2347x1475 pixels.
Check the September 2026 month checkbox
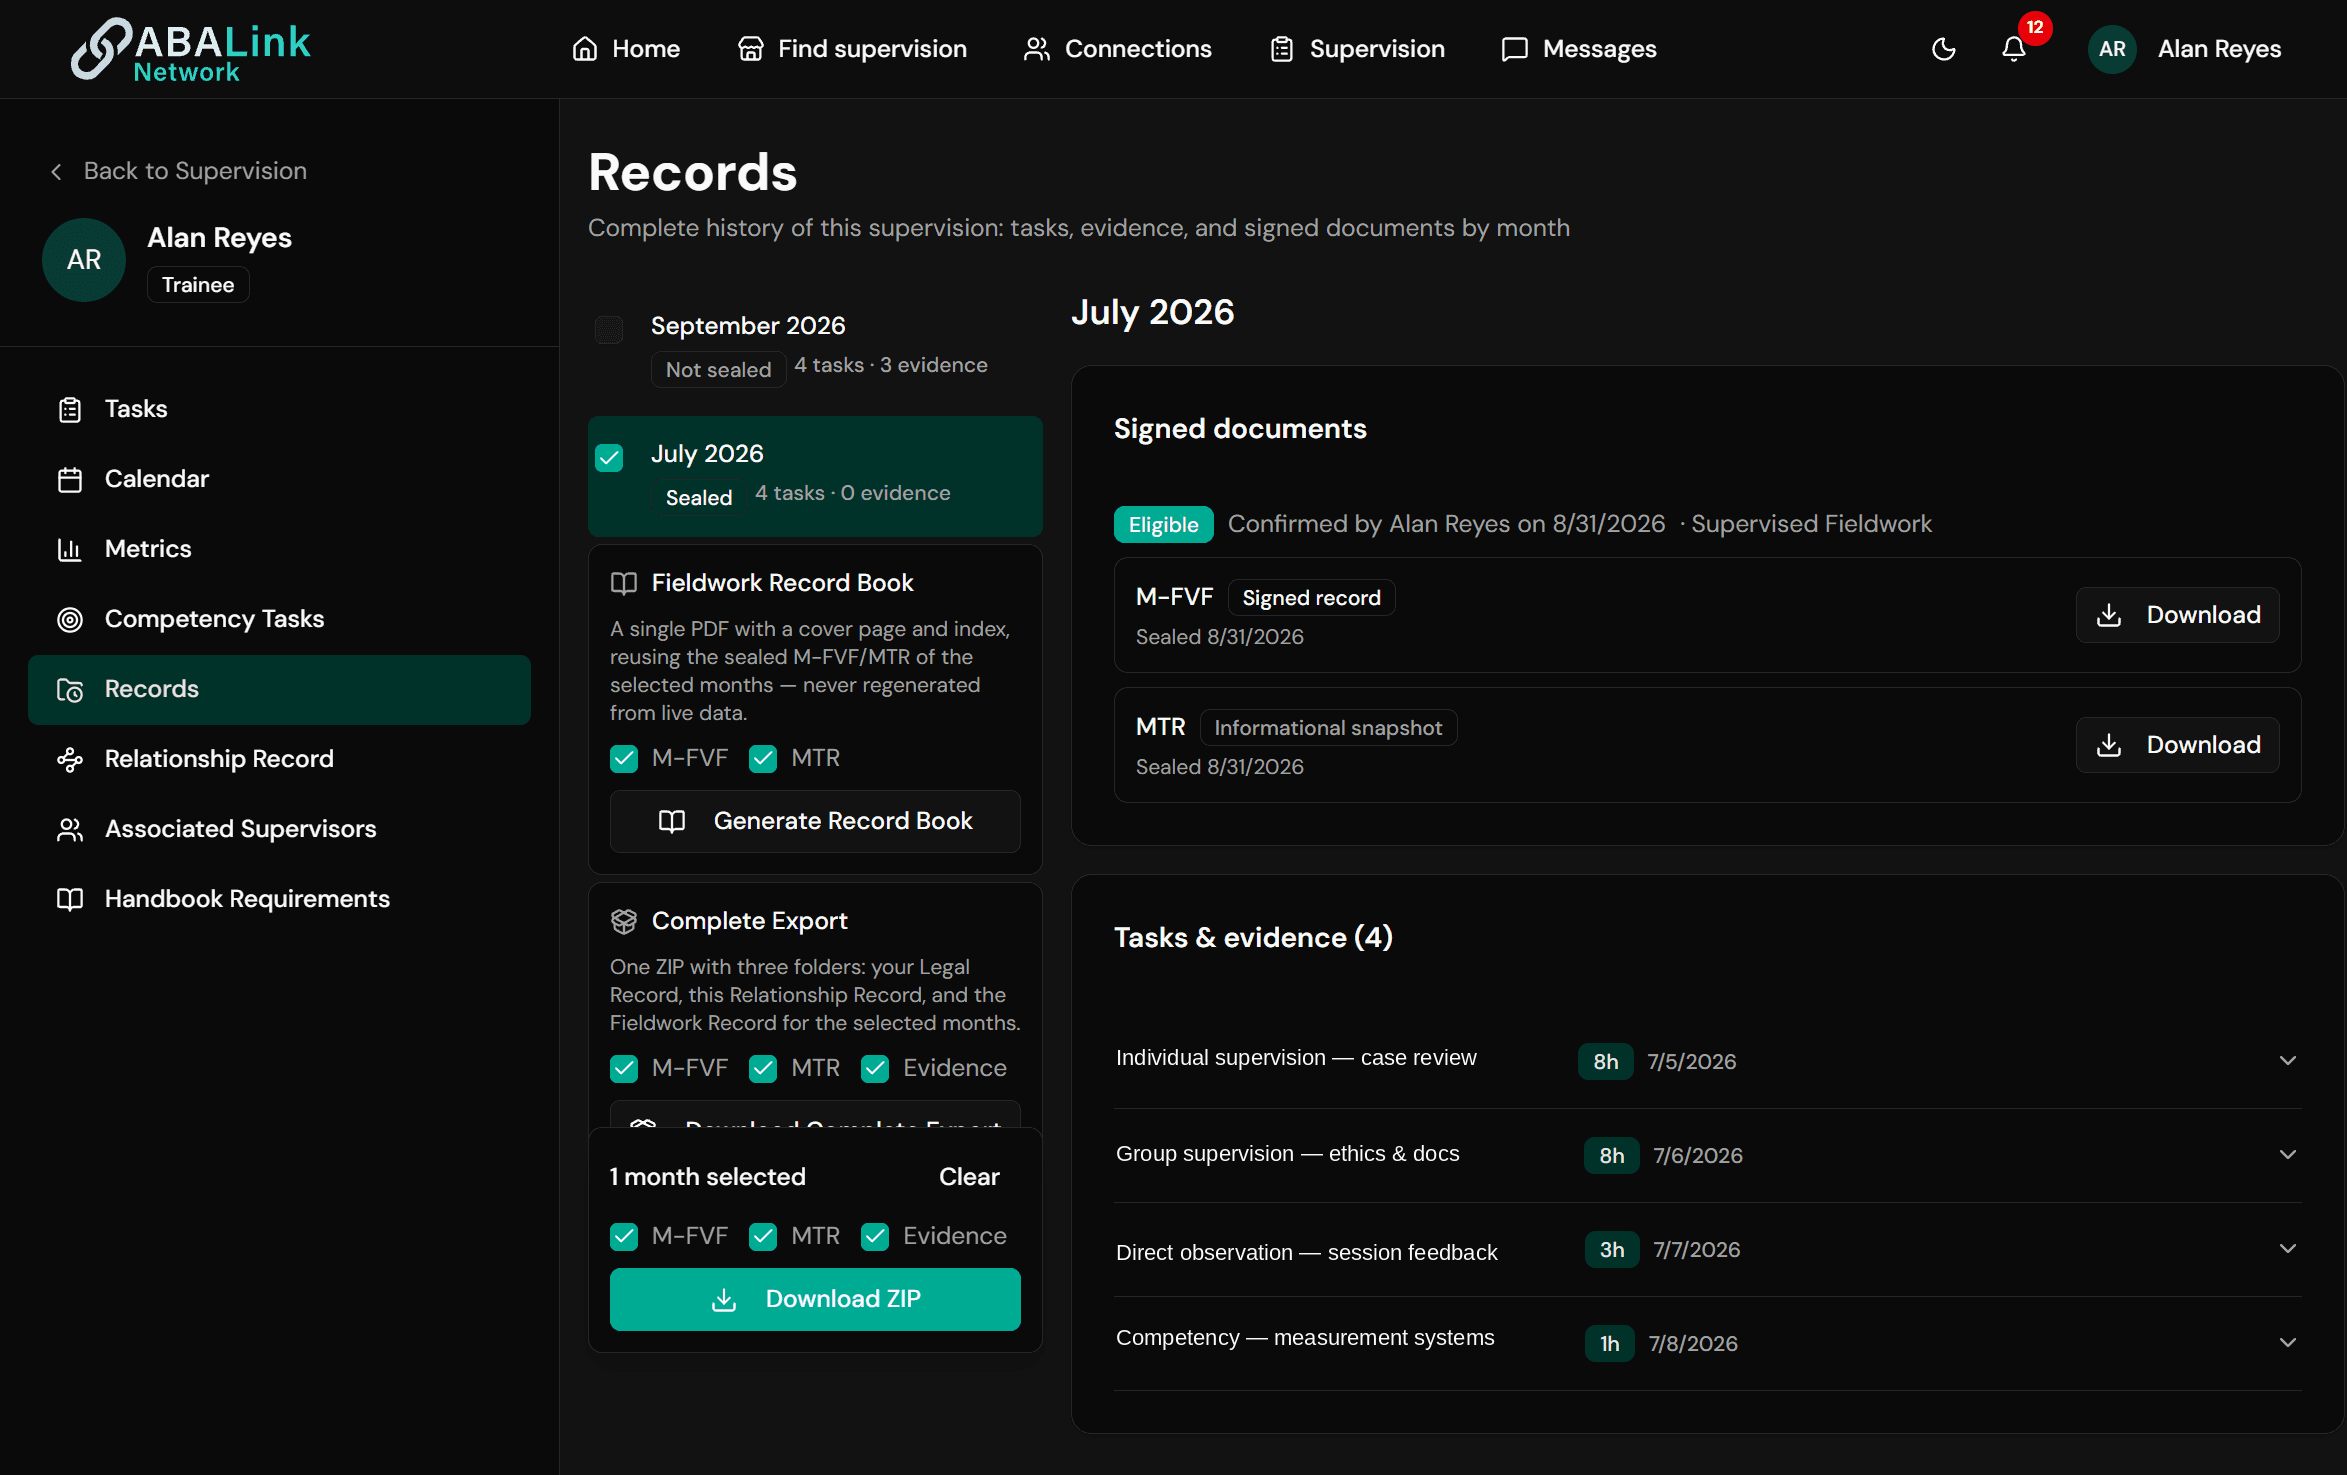click(x=609, y=330)
